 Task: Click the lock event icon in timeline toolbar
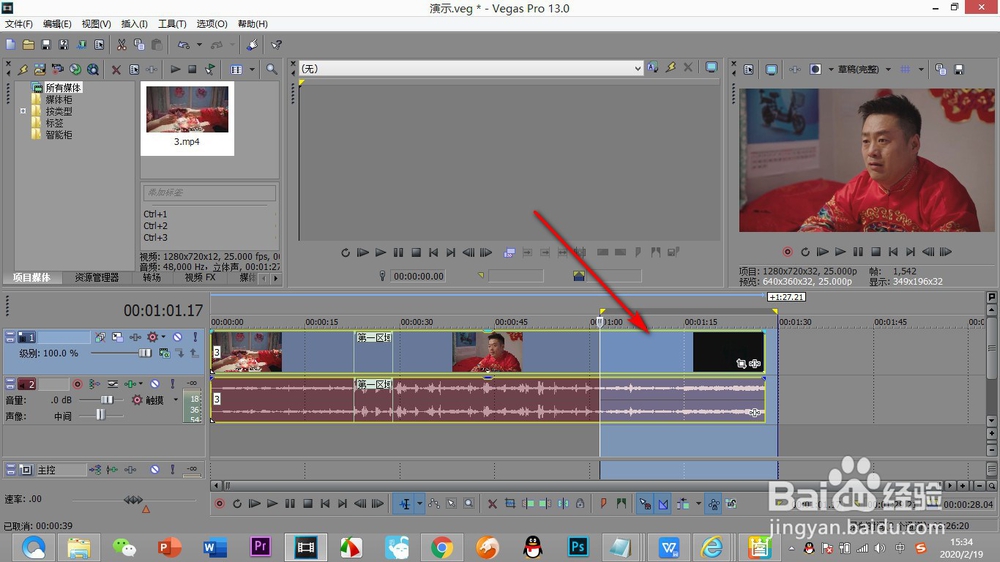click(x=580, y=504)
